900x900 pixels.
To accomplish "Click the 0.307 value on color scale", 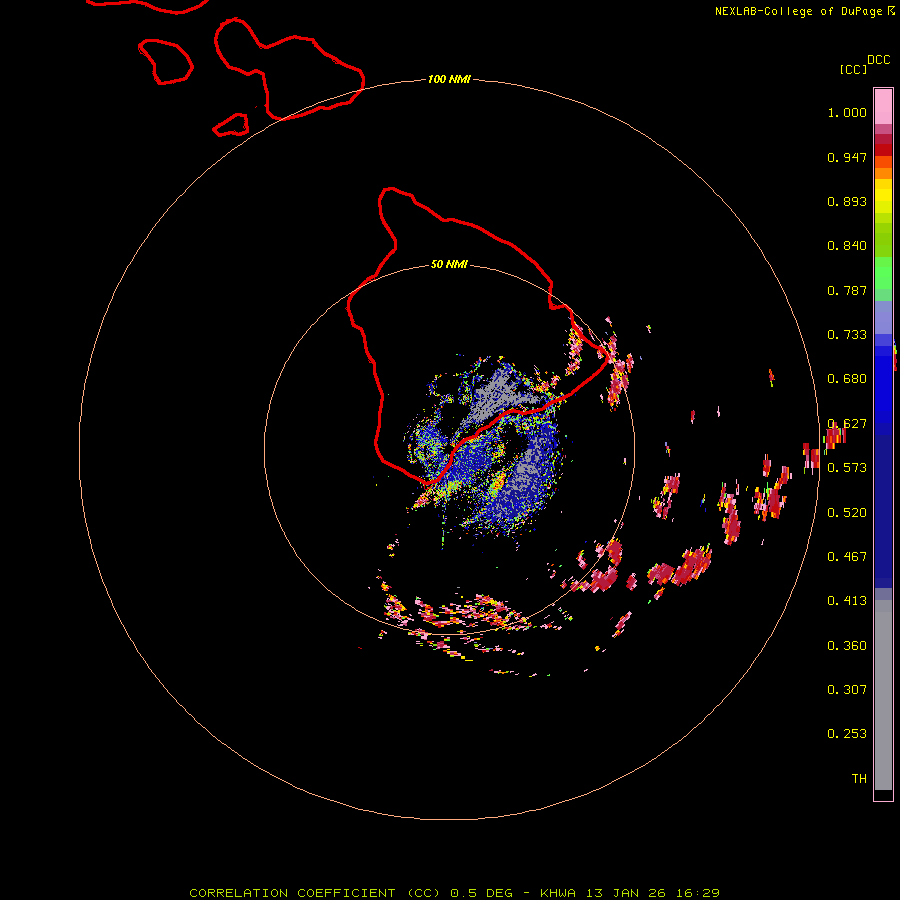I will (x=847, y=690).
